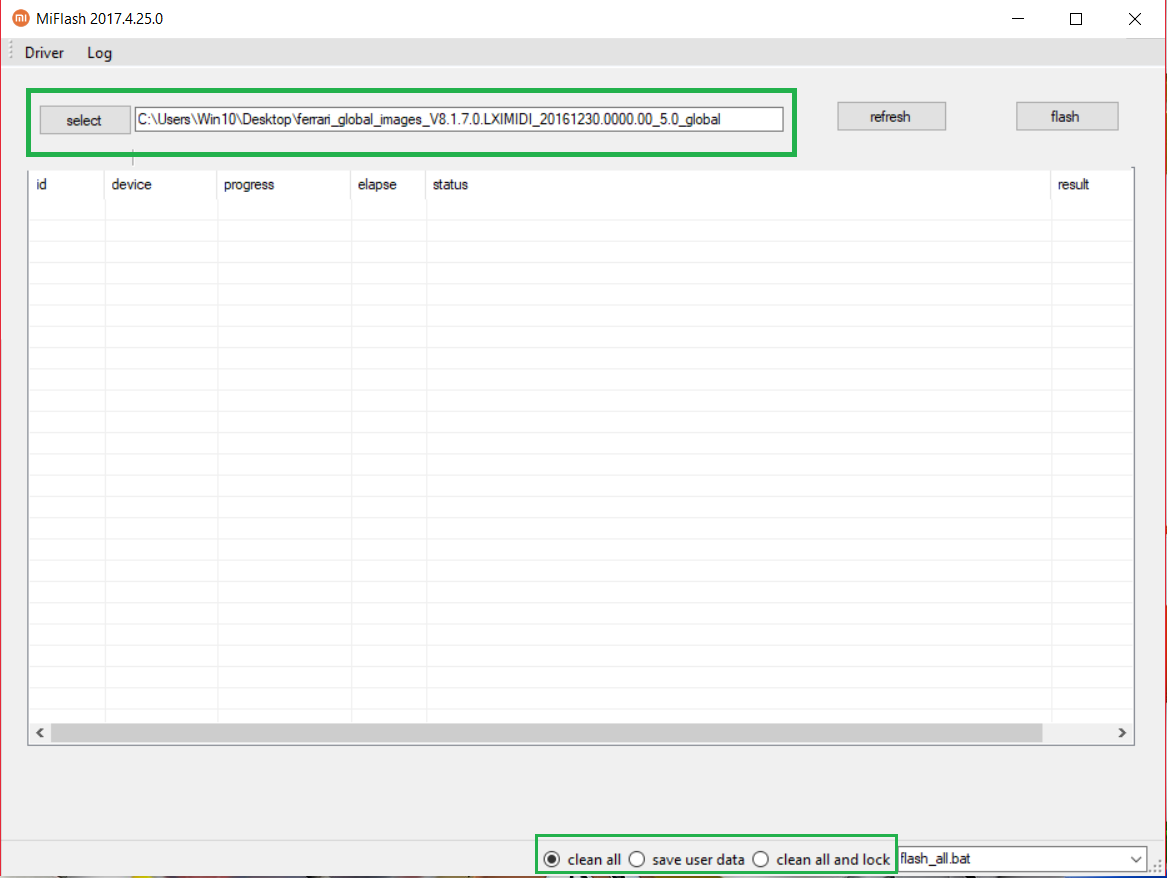
Task: Close the MiFlash window
Action: pos(1134,19)
